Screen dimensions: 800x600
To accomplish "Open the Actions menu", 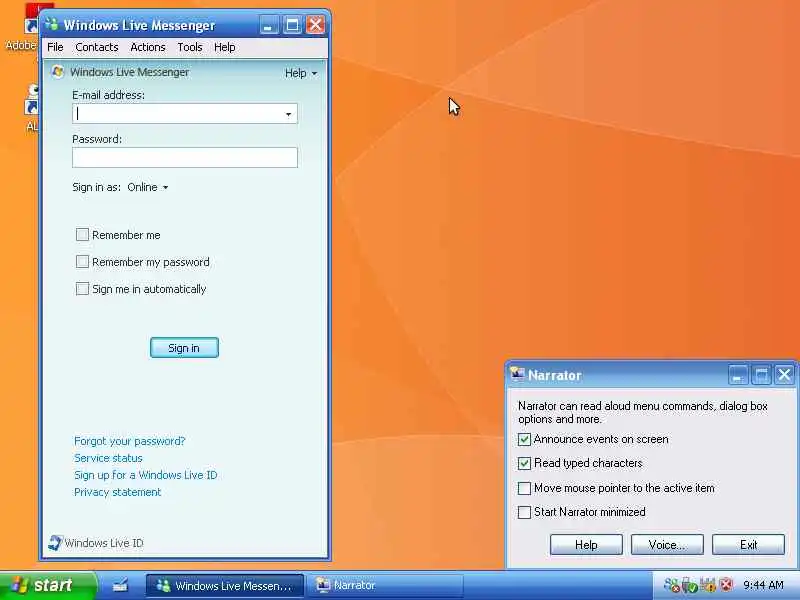I will point(147,47).
